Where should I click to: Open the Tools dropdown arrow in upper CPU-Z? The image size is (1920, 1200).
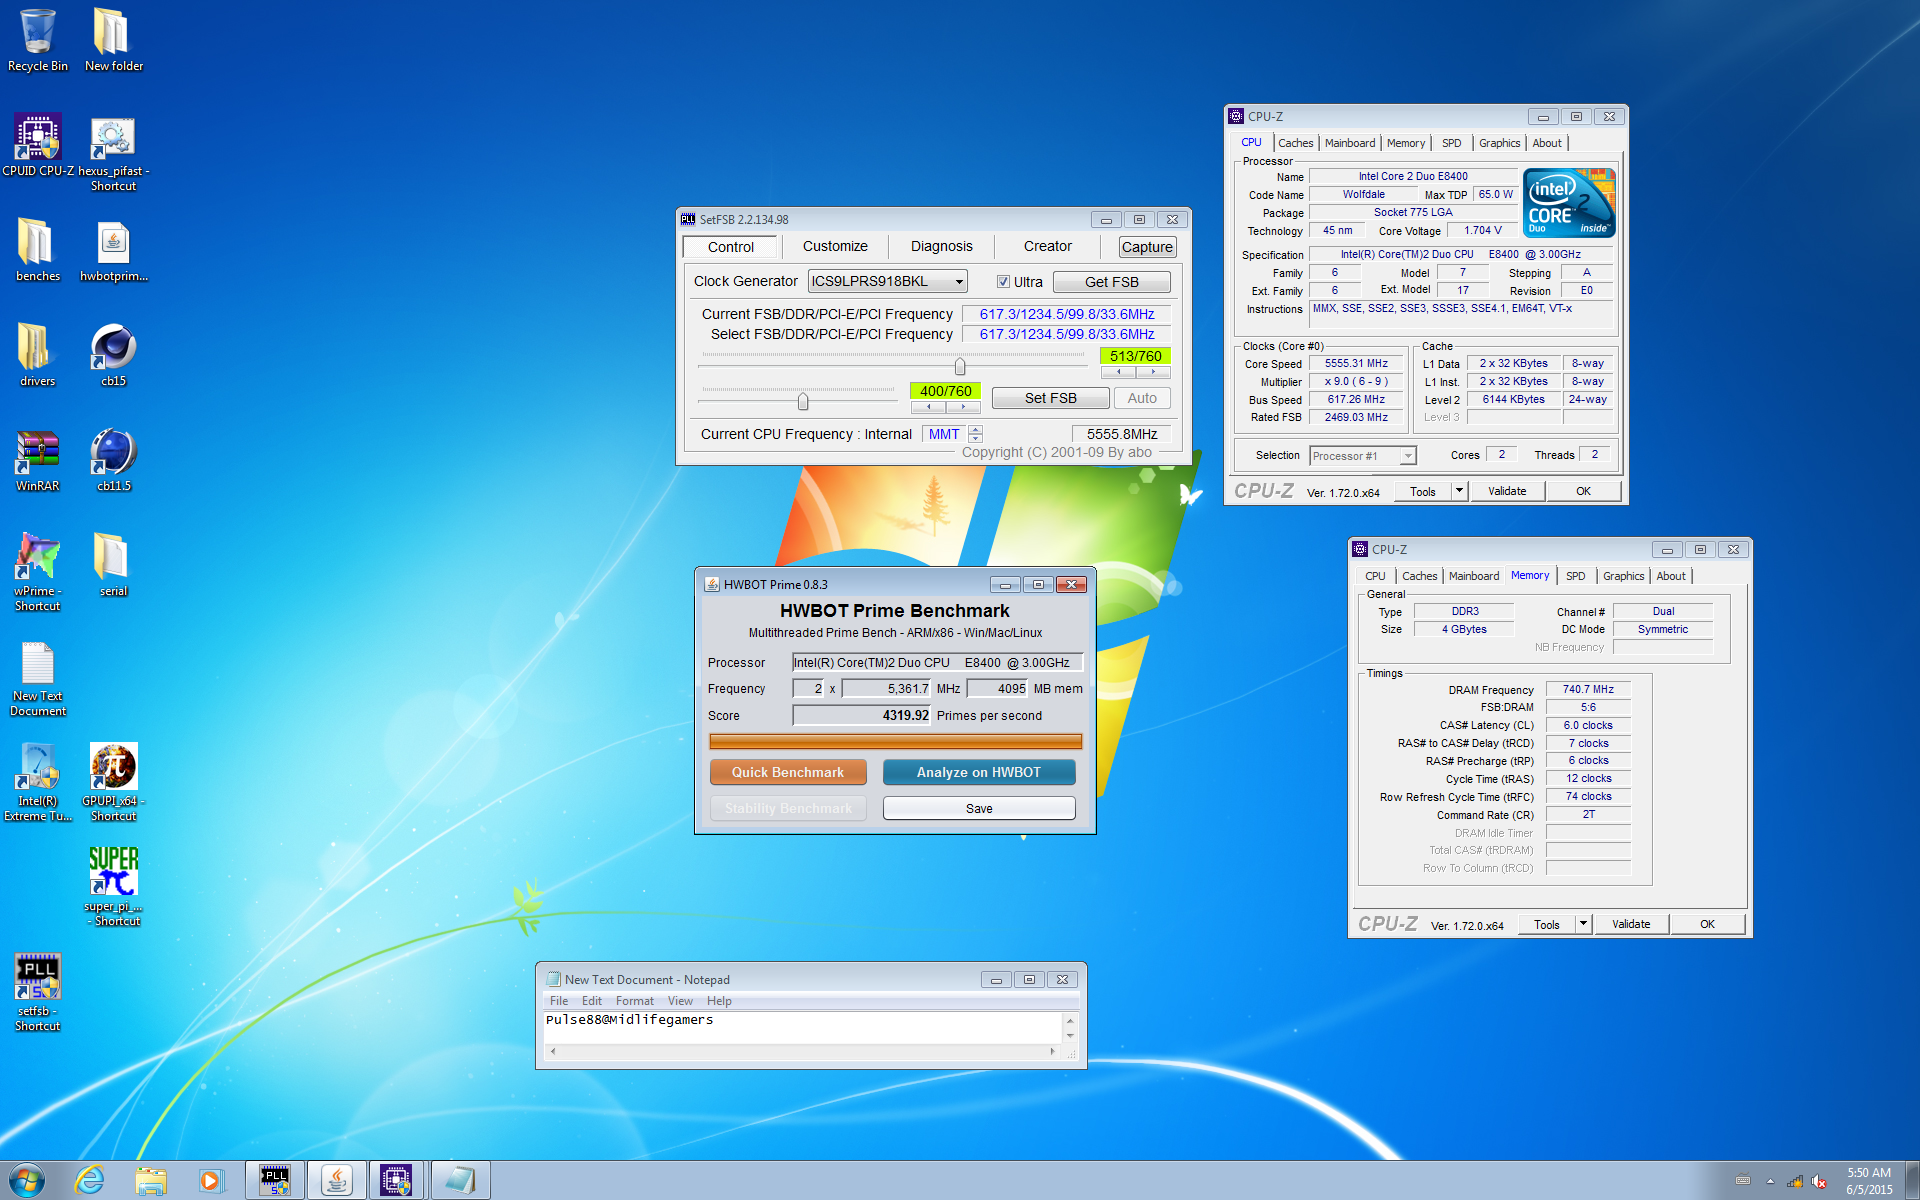click(x=1459, y=491)
